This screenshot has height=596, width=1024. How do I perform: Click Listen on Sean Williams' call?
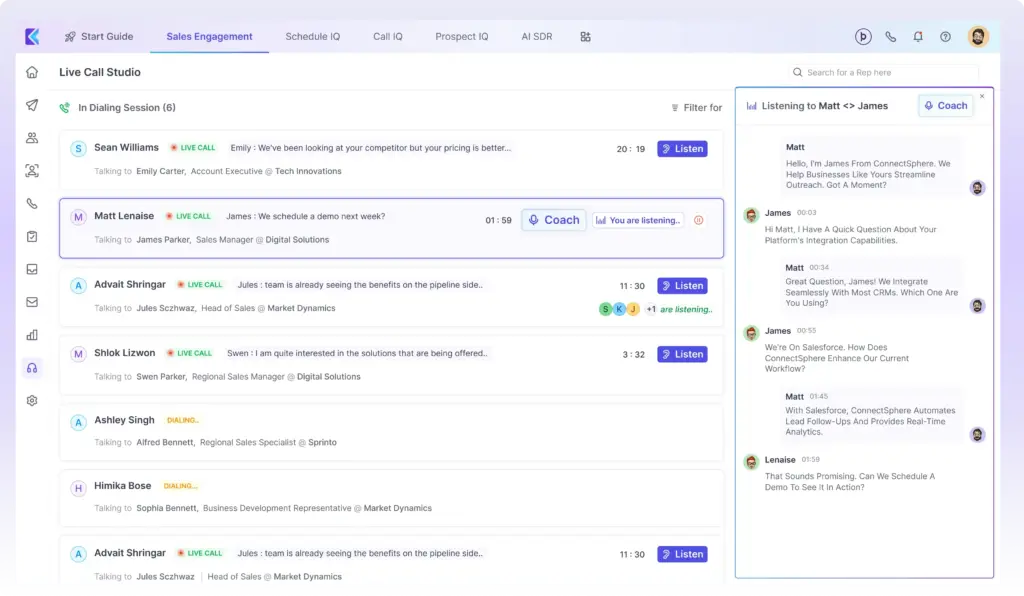click(682, 148)
